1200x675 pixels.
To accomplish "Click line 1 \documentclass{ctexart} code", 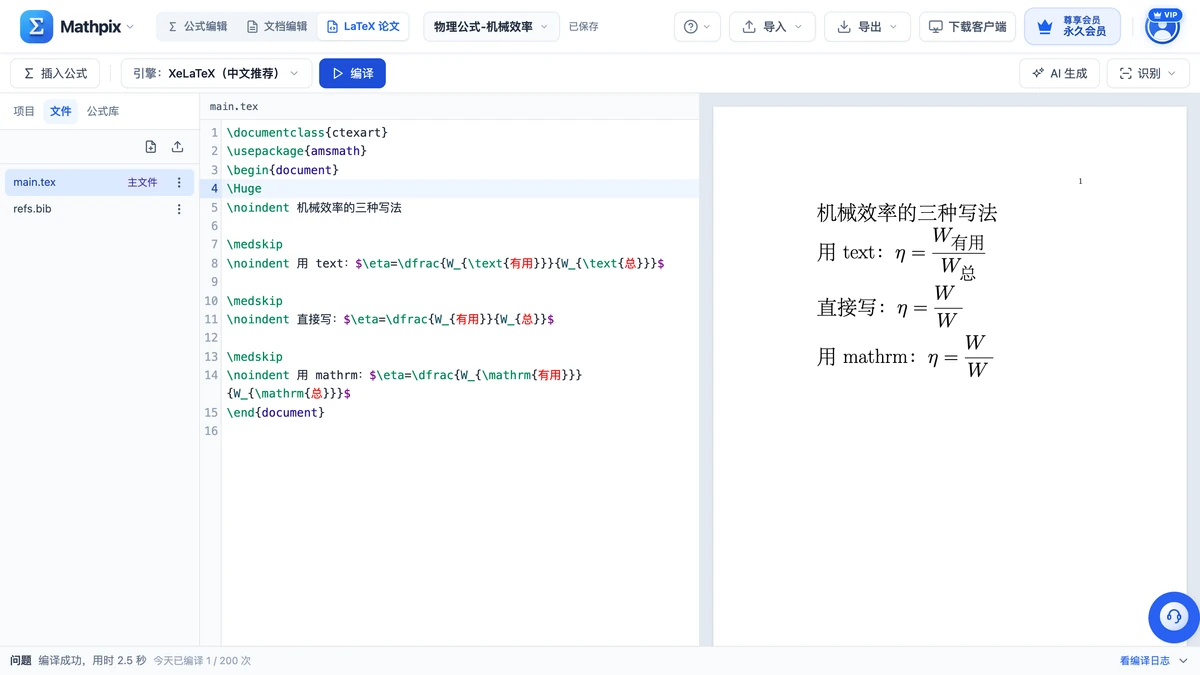I will pyautogui.click(x=307, y=132).
